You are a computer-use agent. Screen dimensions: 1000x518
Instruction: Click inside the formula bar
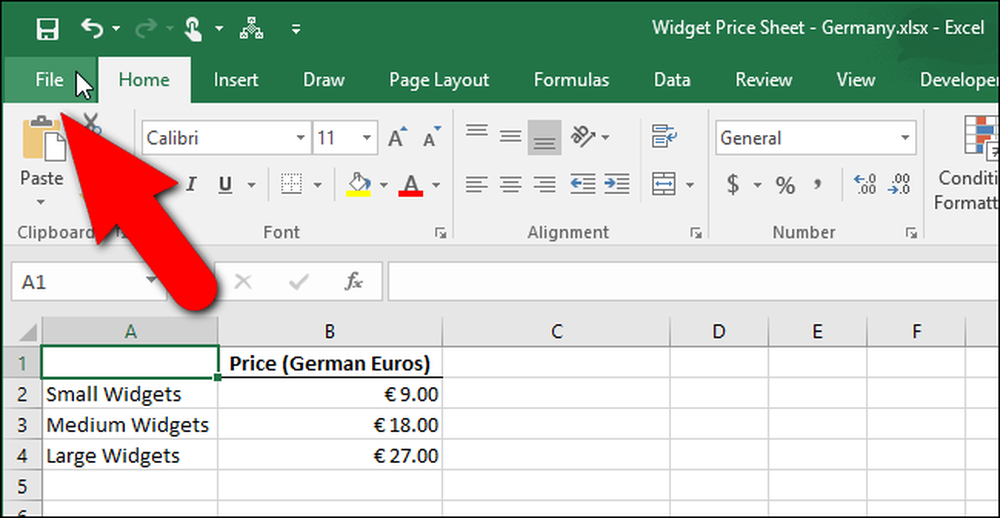coord(693,281)
